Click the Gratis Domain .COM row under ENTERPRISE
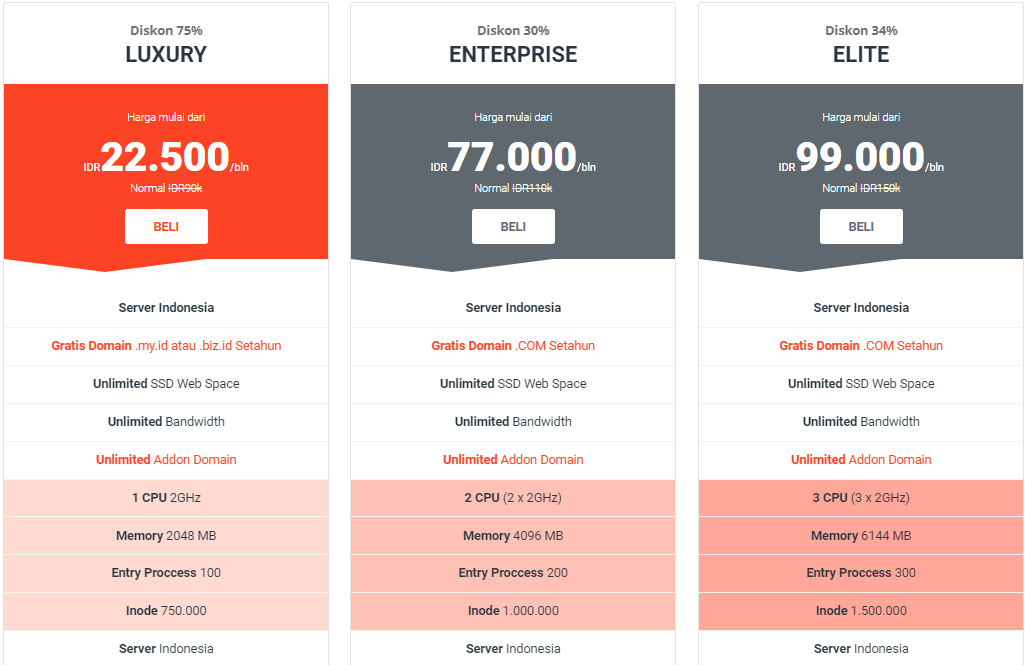 [513, 345]
